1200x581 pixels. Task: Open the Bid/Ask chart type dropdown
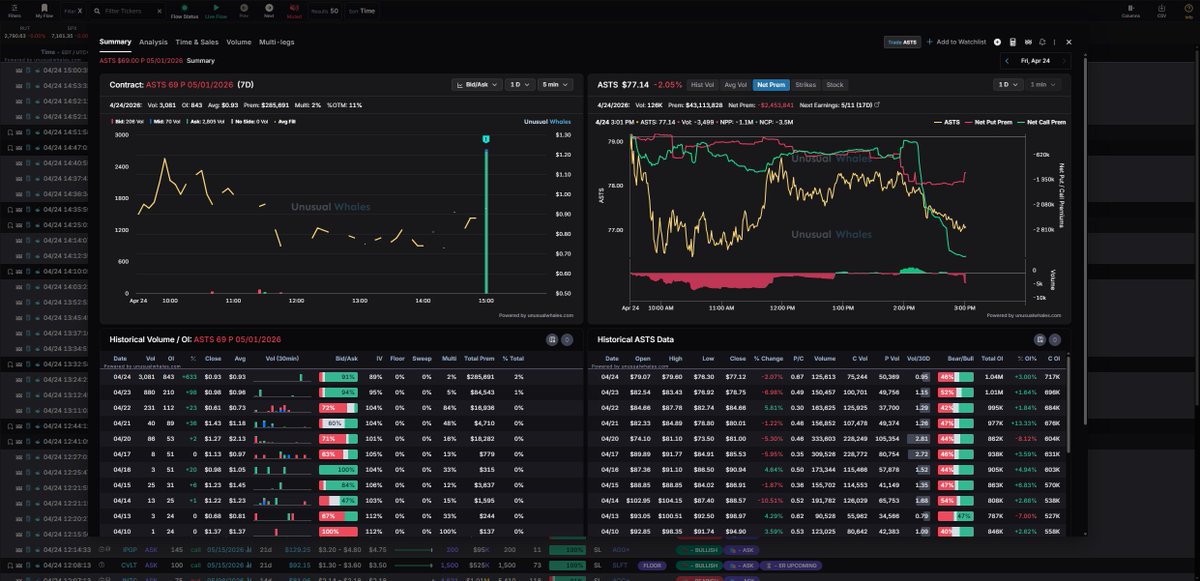[x=475, y=85]
